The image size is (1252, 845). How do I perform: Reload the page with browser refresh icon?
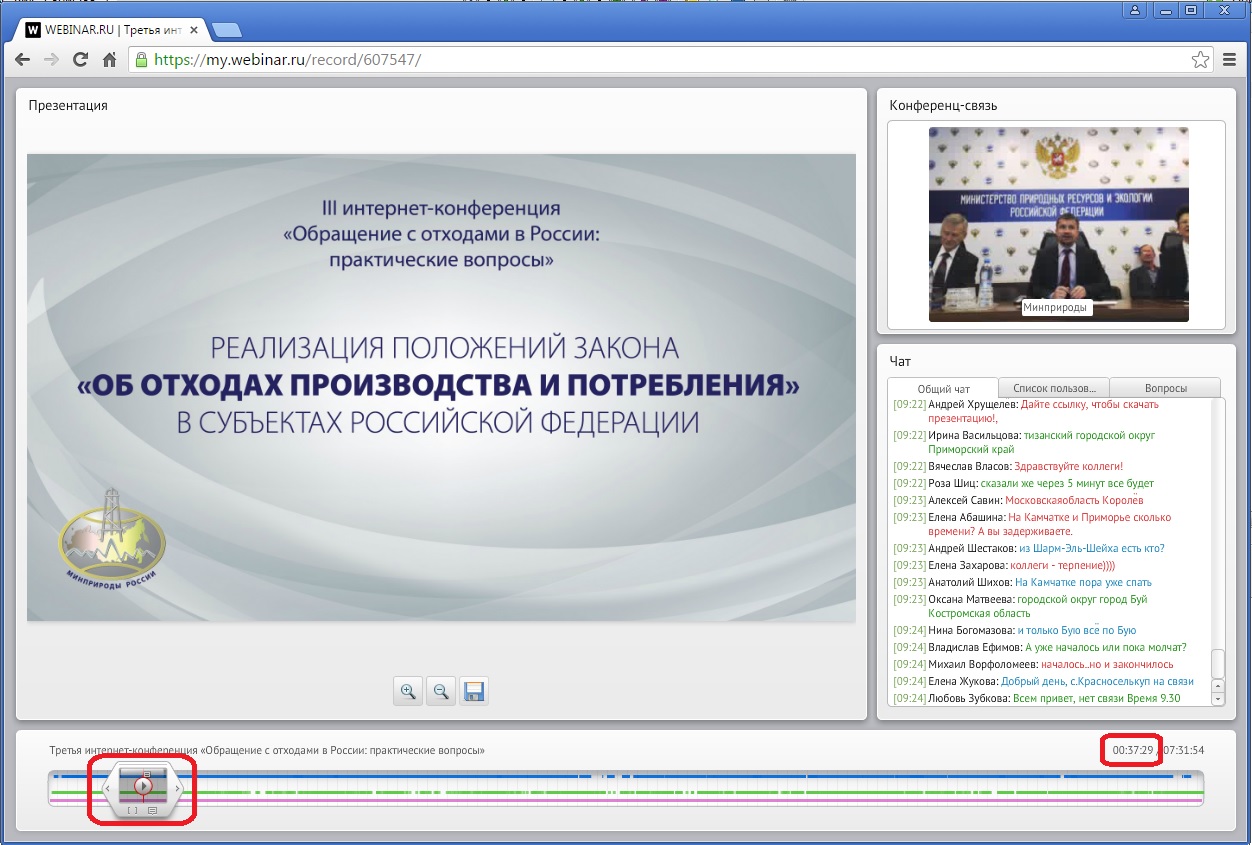click(x=81, y=60)
